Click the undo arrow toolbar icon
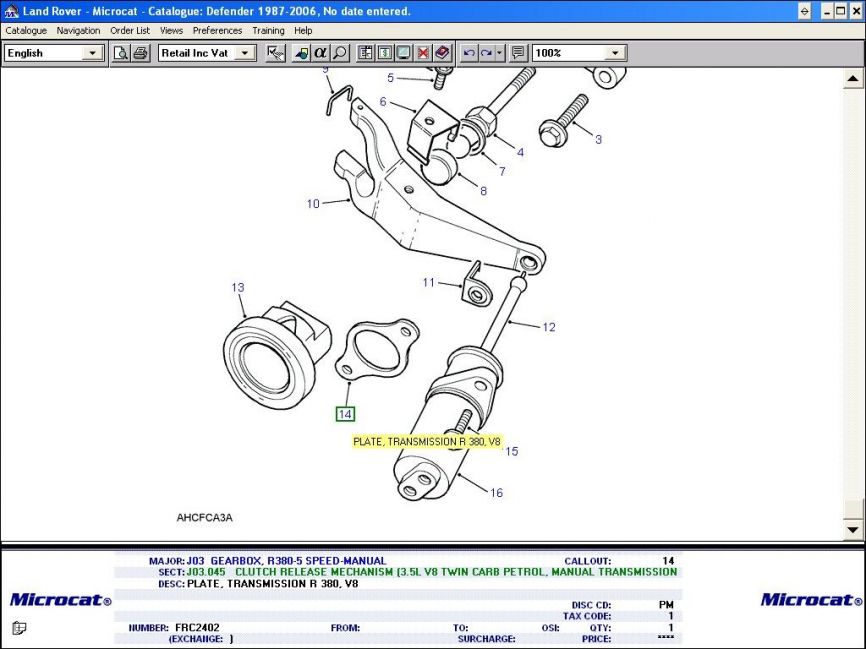This screenshot has width=866, height=649. pos(469,53)
